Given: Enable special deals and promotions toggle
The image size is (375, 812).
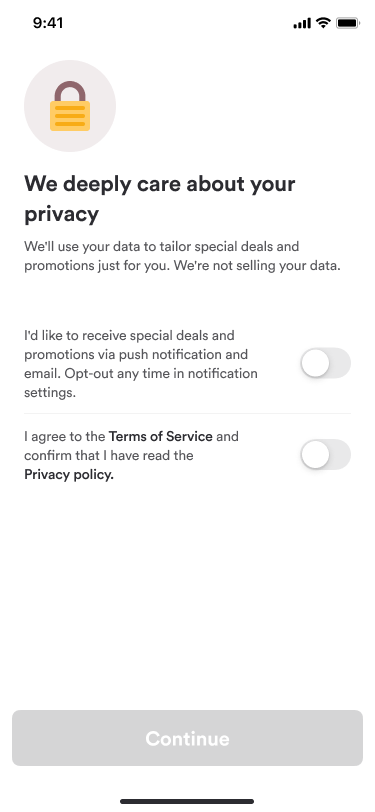Looking at the screenshot, I should pyautogui.click(x=326, y=363).
